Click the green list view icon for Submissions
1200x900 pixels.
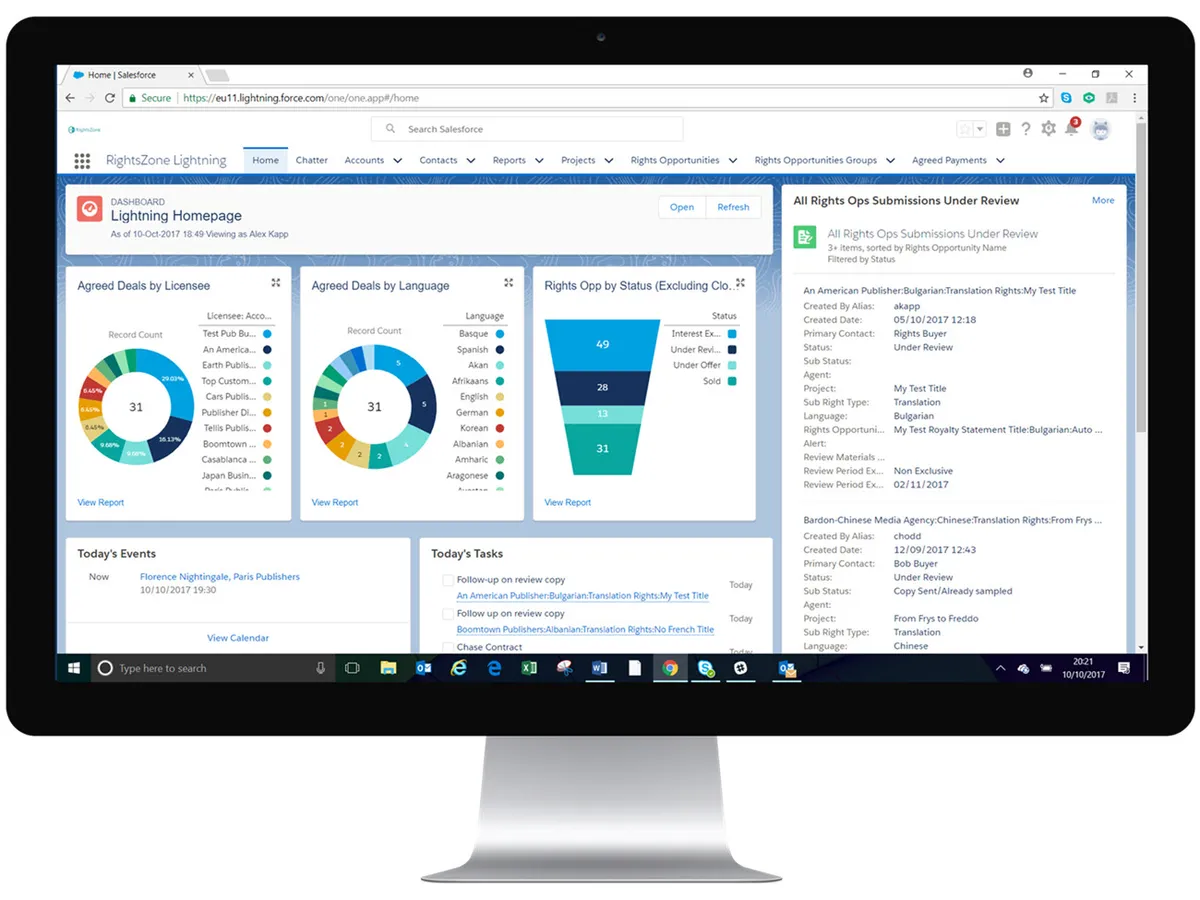pyautogui.click(x=804, y=237)
